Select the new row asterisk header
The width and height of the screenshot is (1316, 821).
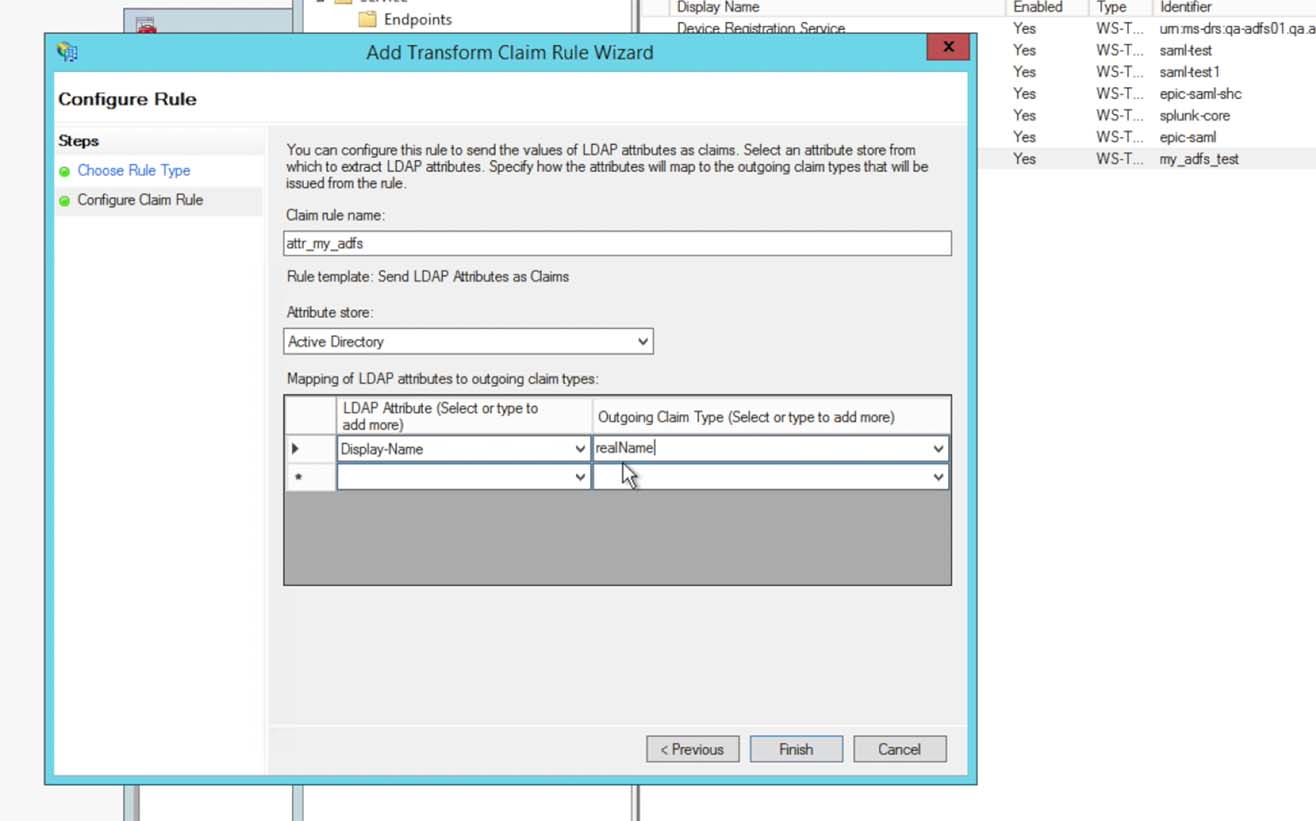coord(297,478)
